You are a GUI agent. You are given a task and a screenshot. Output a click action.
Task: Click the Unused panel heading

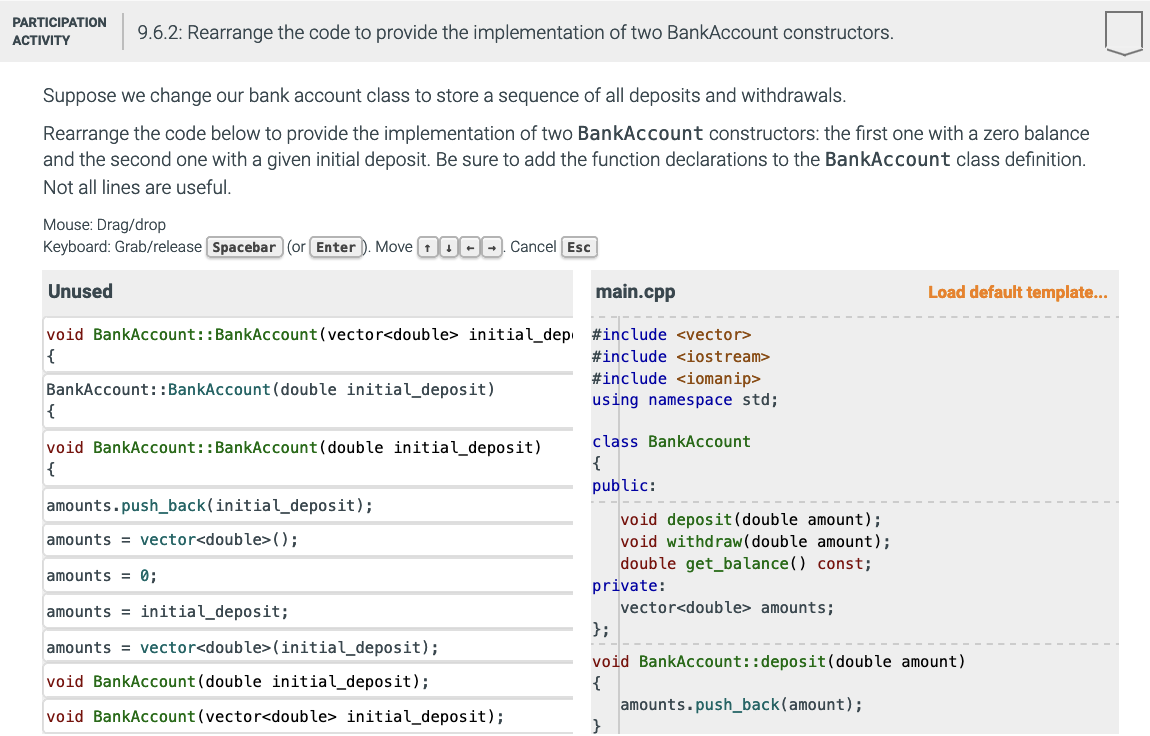[x=81, y=292]
